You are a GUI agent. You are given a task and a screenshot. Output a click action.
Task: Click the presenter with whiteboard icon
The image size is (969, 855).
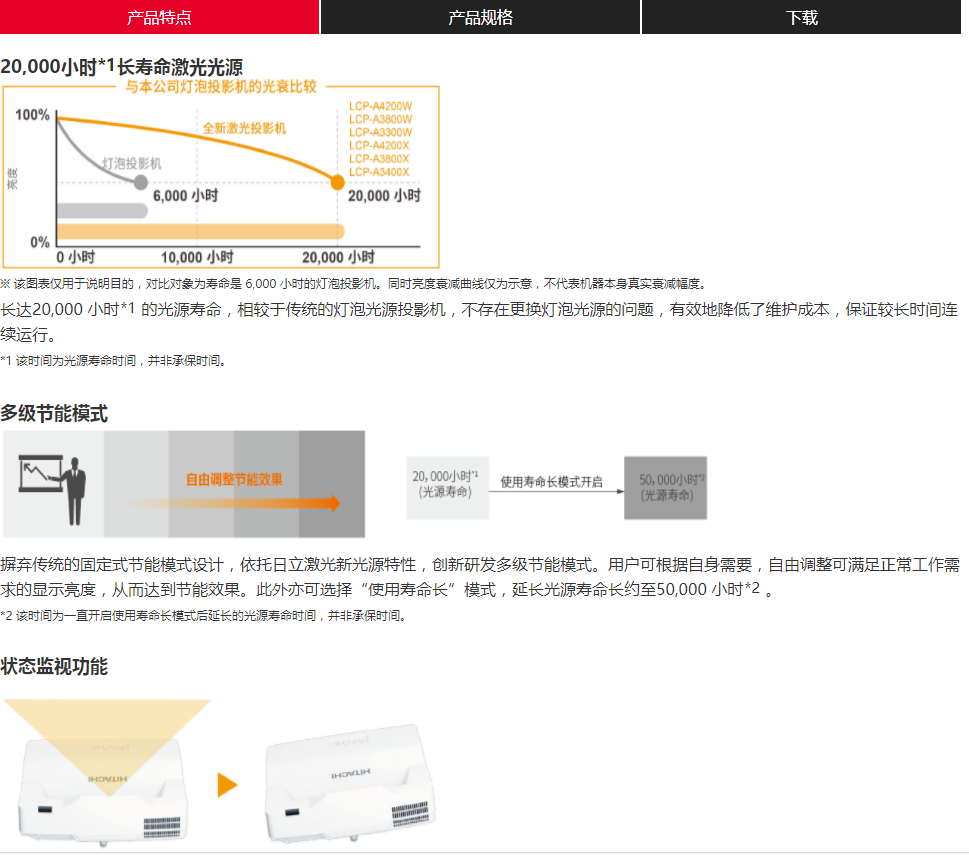coord(53,490)
